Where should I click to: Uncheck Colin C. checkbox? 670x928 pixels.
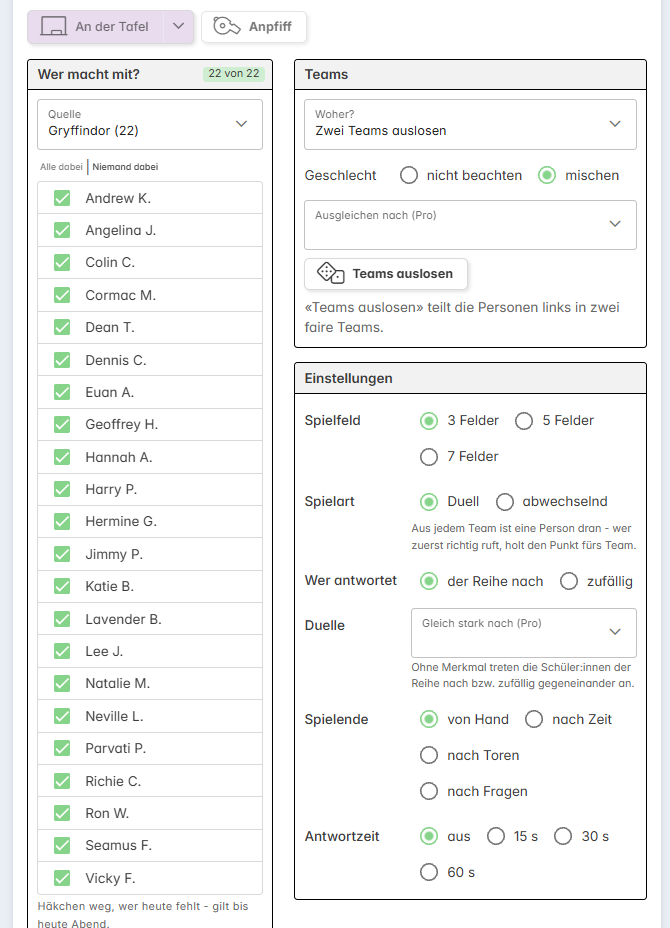pos(62,262)
